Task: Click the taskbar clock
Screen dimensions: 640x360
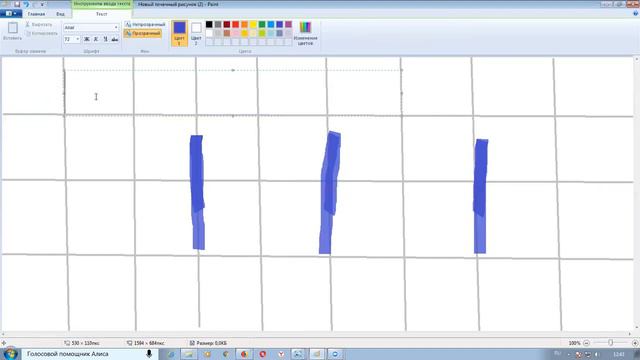Action: tap(619, 354)
